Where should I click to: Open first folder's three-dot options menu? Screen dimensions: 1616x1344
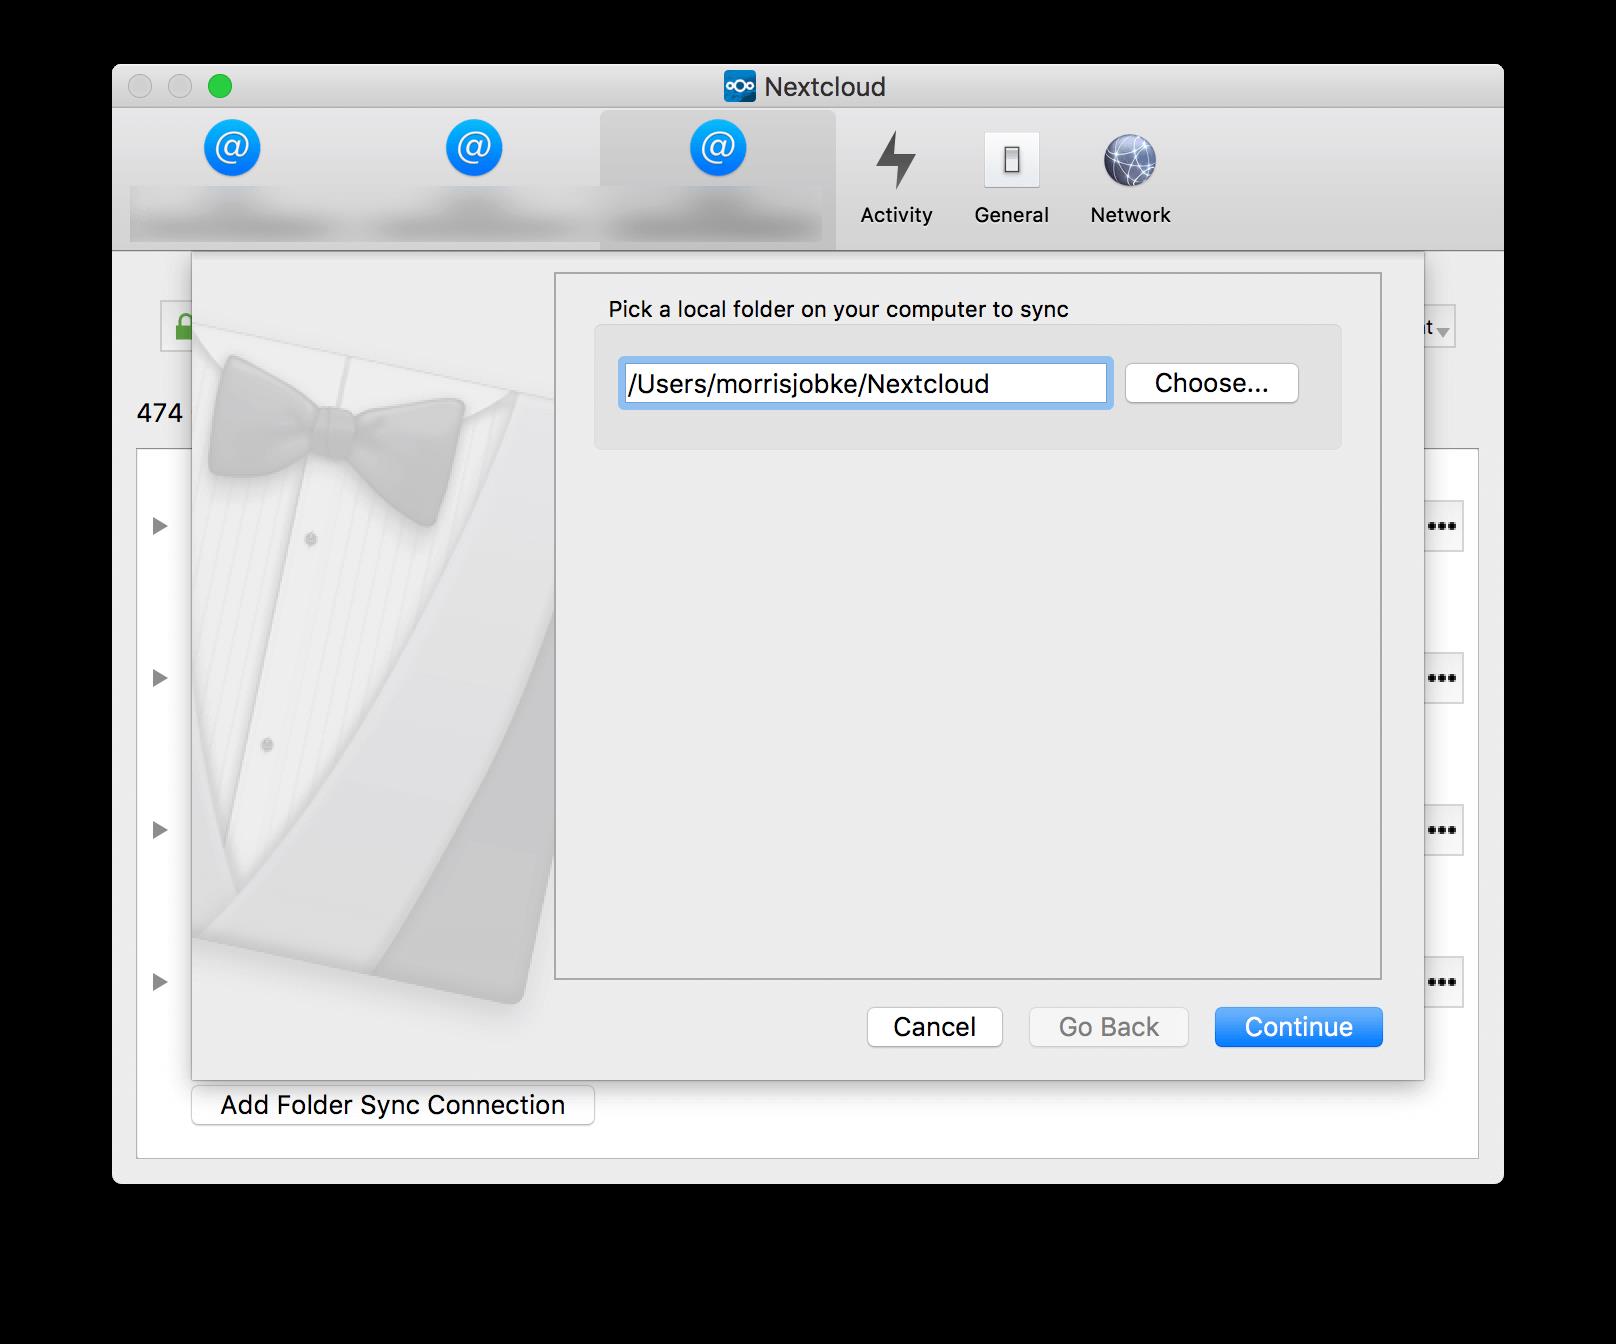click(x=1442, y=526)
